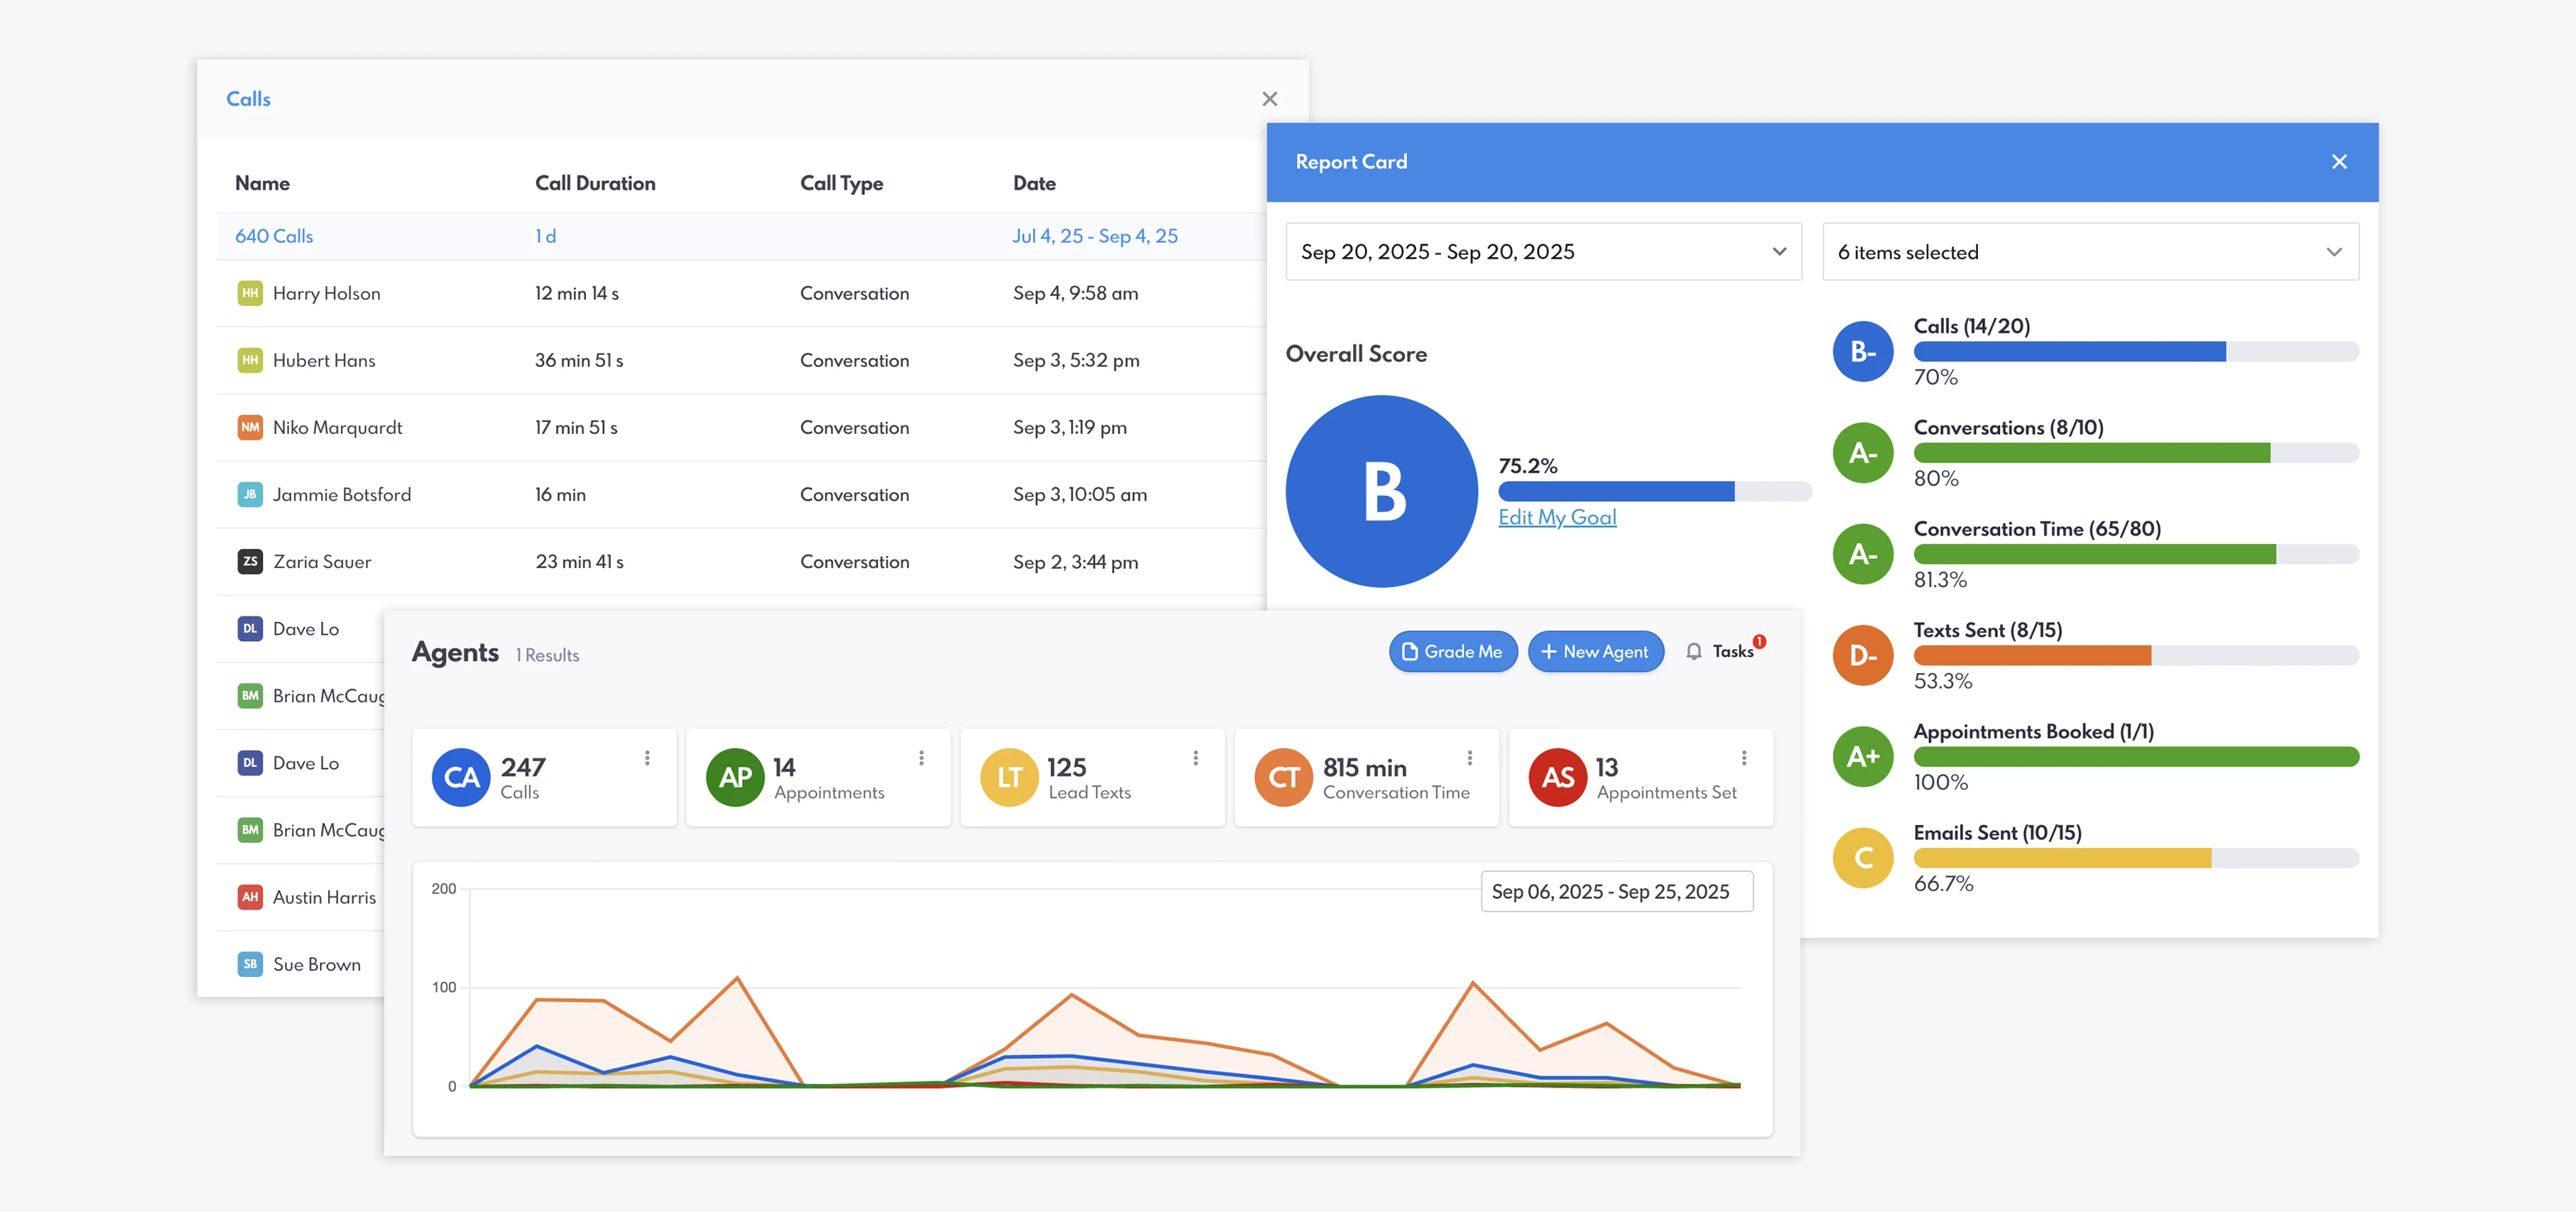Open the Lead Texts card kebab menu

[x=1195, y=758]
